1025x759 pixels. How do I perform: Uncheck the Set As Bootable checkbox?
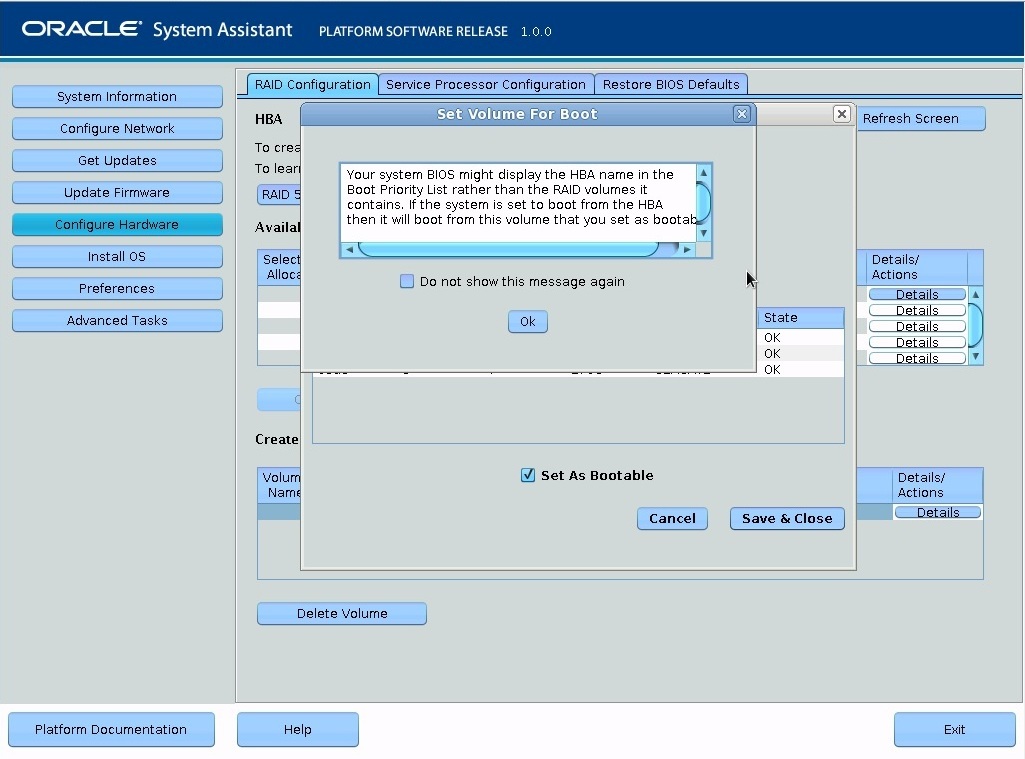(528, 475)
